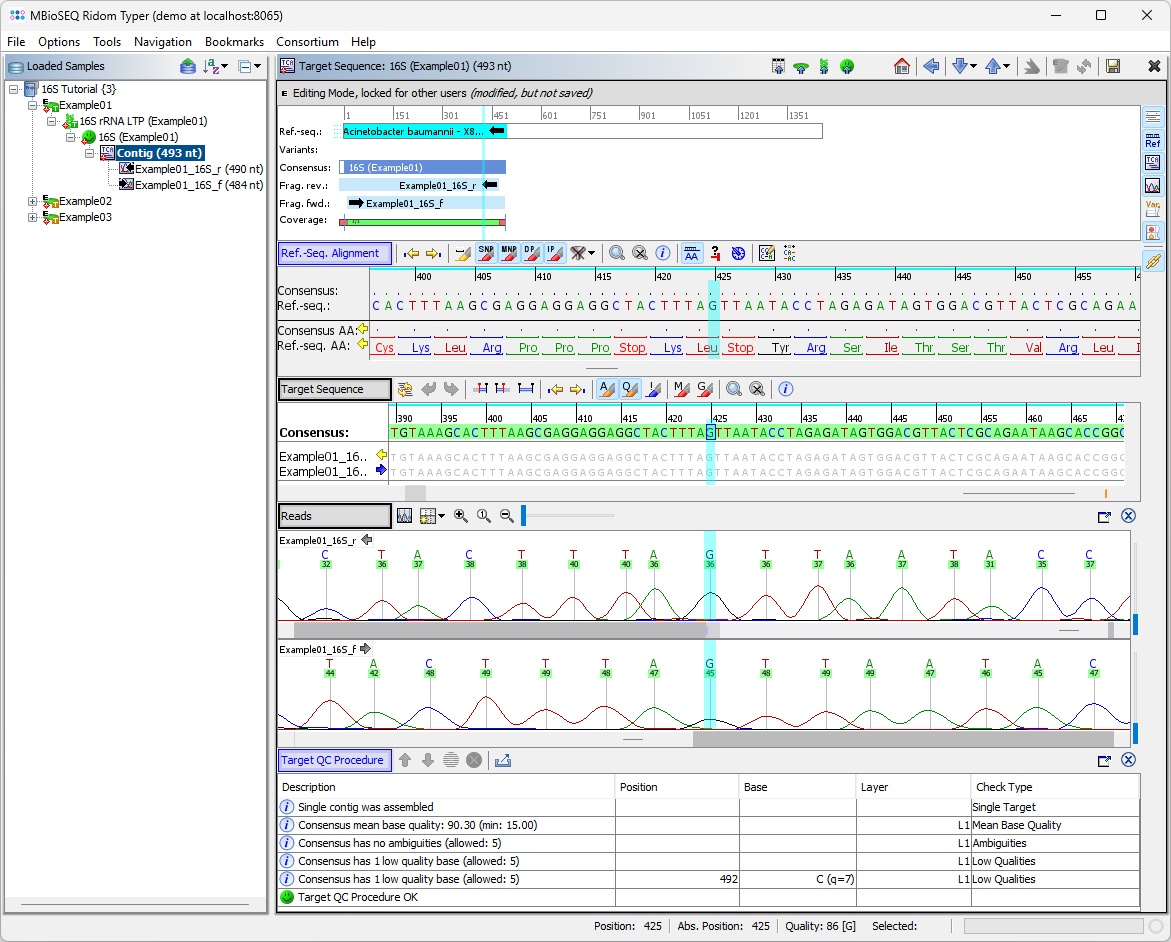Click the info icon in the Target Sequence toolbar
1171x942 pixels.
point(786,389)
